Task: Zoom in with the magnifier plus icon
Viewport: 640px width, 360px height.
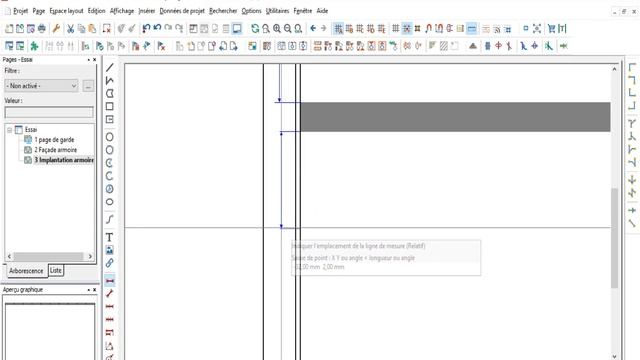Action: tap(277, 29)
